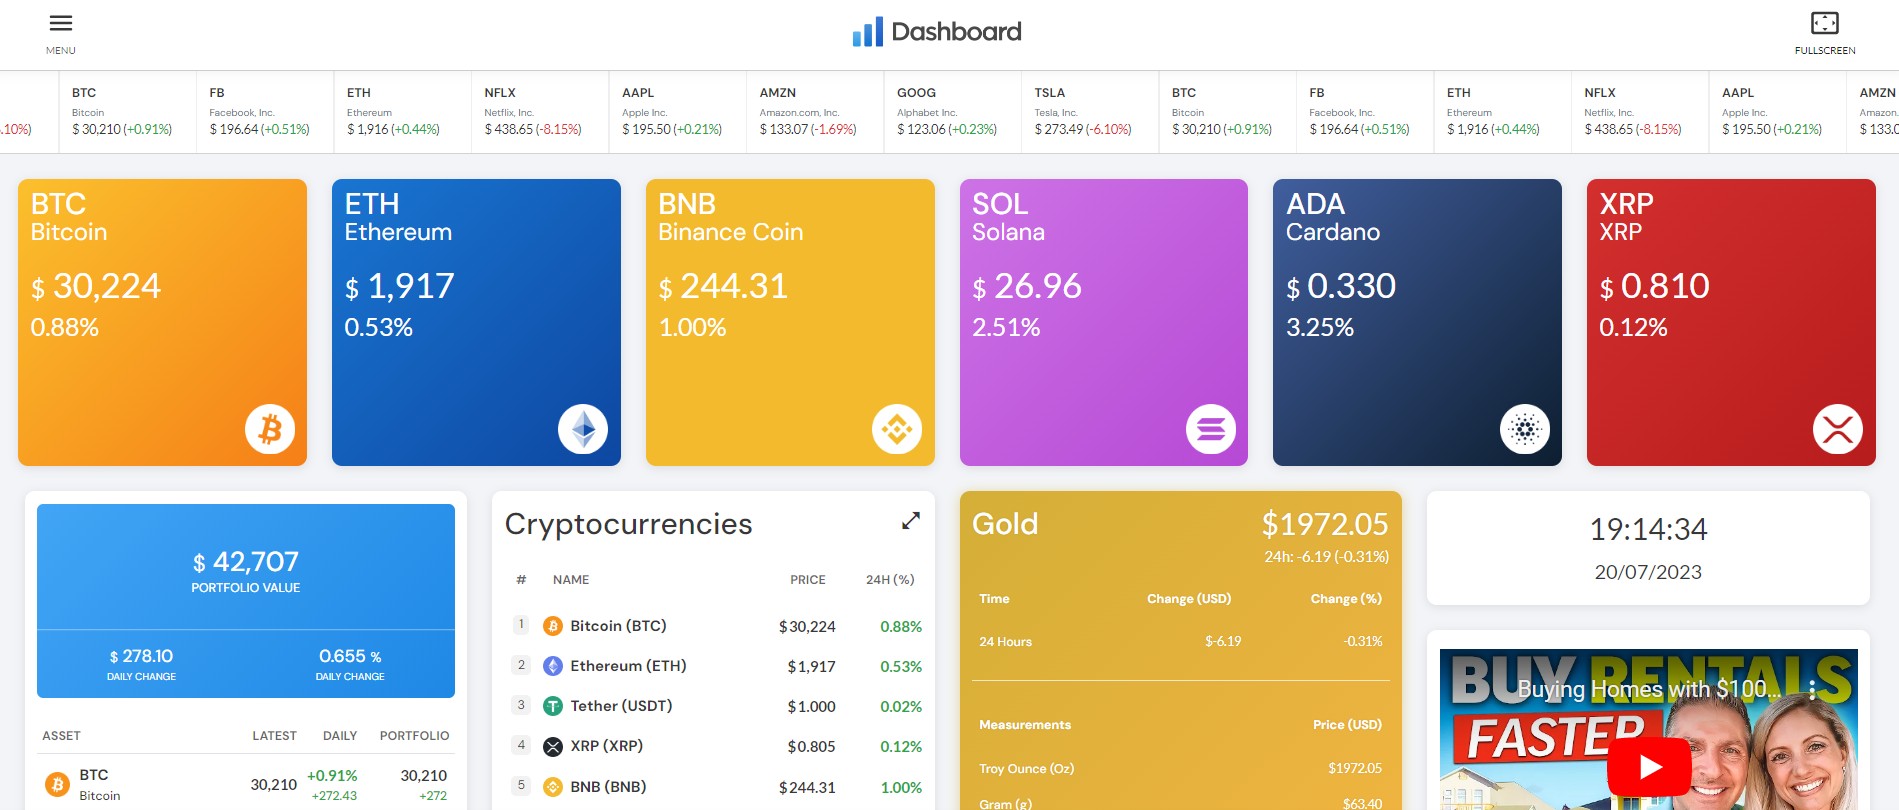Toggle Fullscreen mode icon
This screenshot has height=810, width=1899.
pyautogui.click(x=1824, y=23)
